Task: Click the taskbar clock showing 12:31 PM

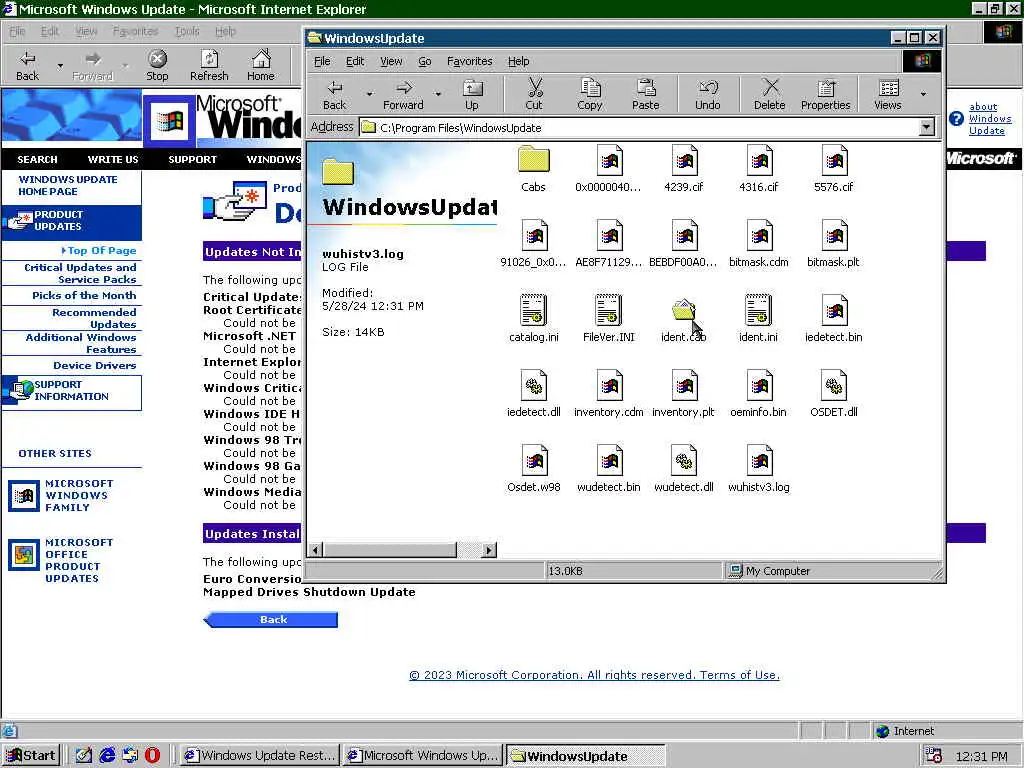Action: [x=981, y=756]
